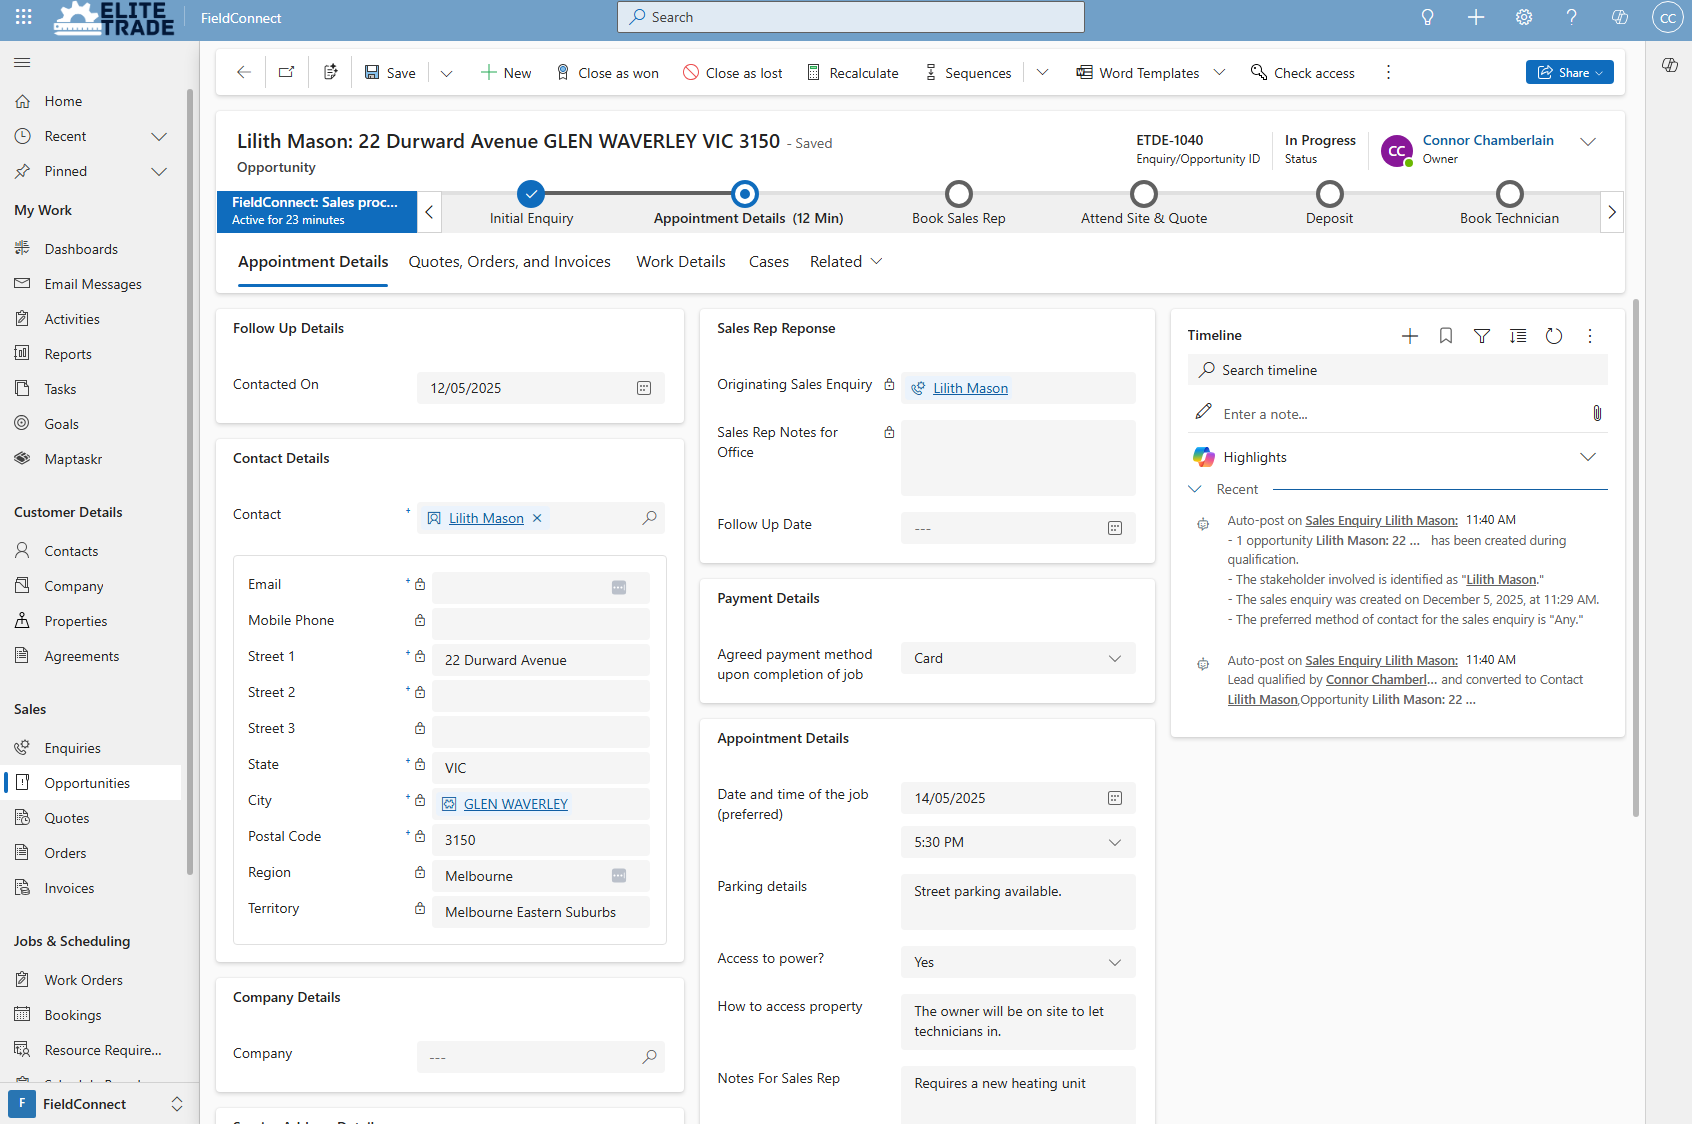Open the settings gear icon
The image size is (1692, 1124).
(1524, 17)
